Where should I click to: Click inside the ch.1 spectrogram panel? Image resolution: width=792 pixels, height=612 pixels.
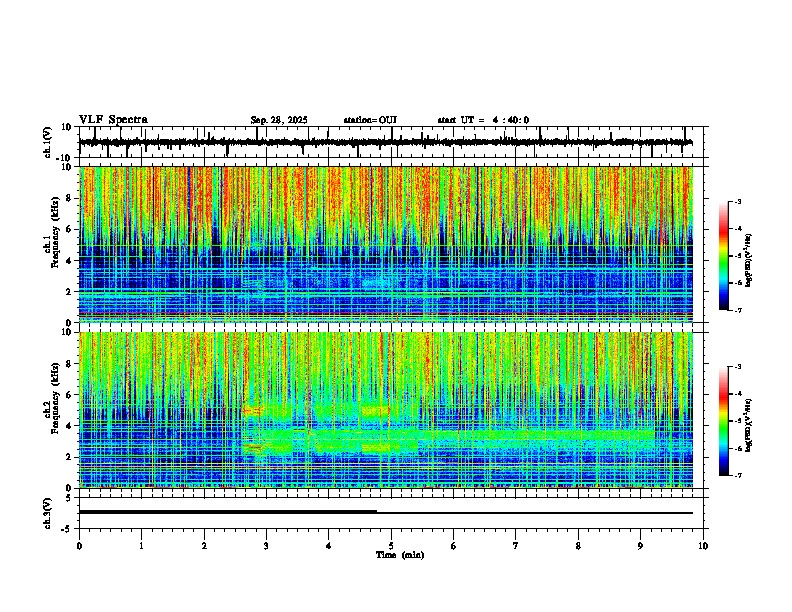(x=386, y=244)
